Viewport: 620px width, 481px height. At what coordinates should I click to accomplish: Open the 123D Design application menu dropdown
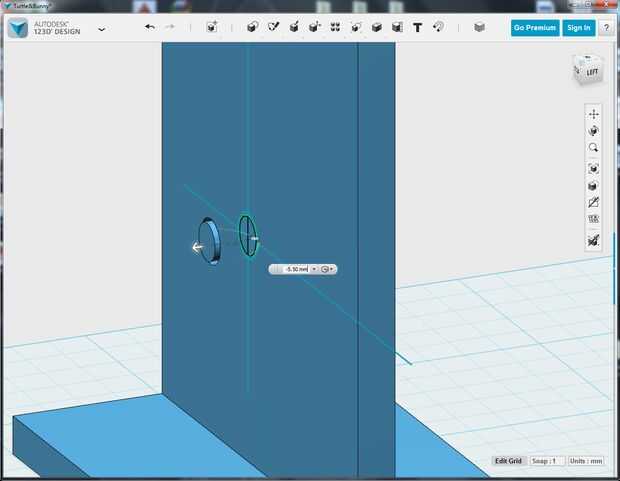click(x=102, y=29)
